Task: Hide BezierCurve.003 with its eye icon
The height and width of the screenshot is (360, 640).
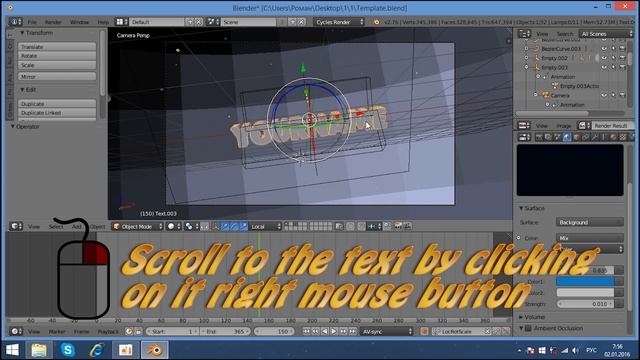Action: click(604, 49)
